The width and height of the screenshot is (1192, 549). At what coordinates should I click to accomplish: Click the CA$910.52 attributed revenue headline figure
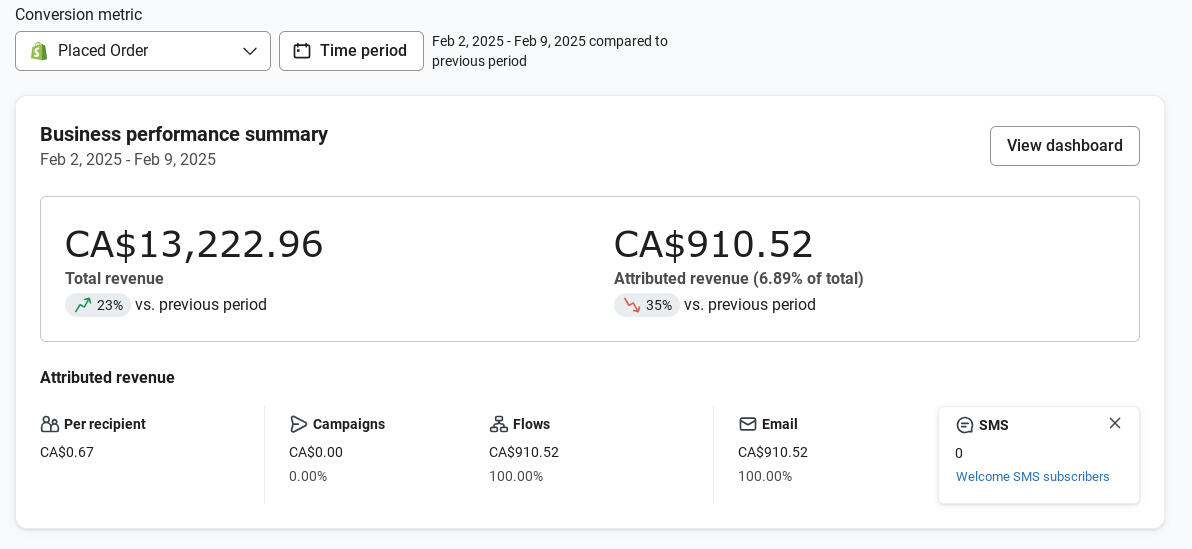713,245
